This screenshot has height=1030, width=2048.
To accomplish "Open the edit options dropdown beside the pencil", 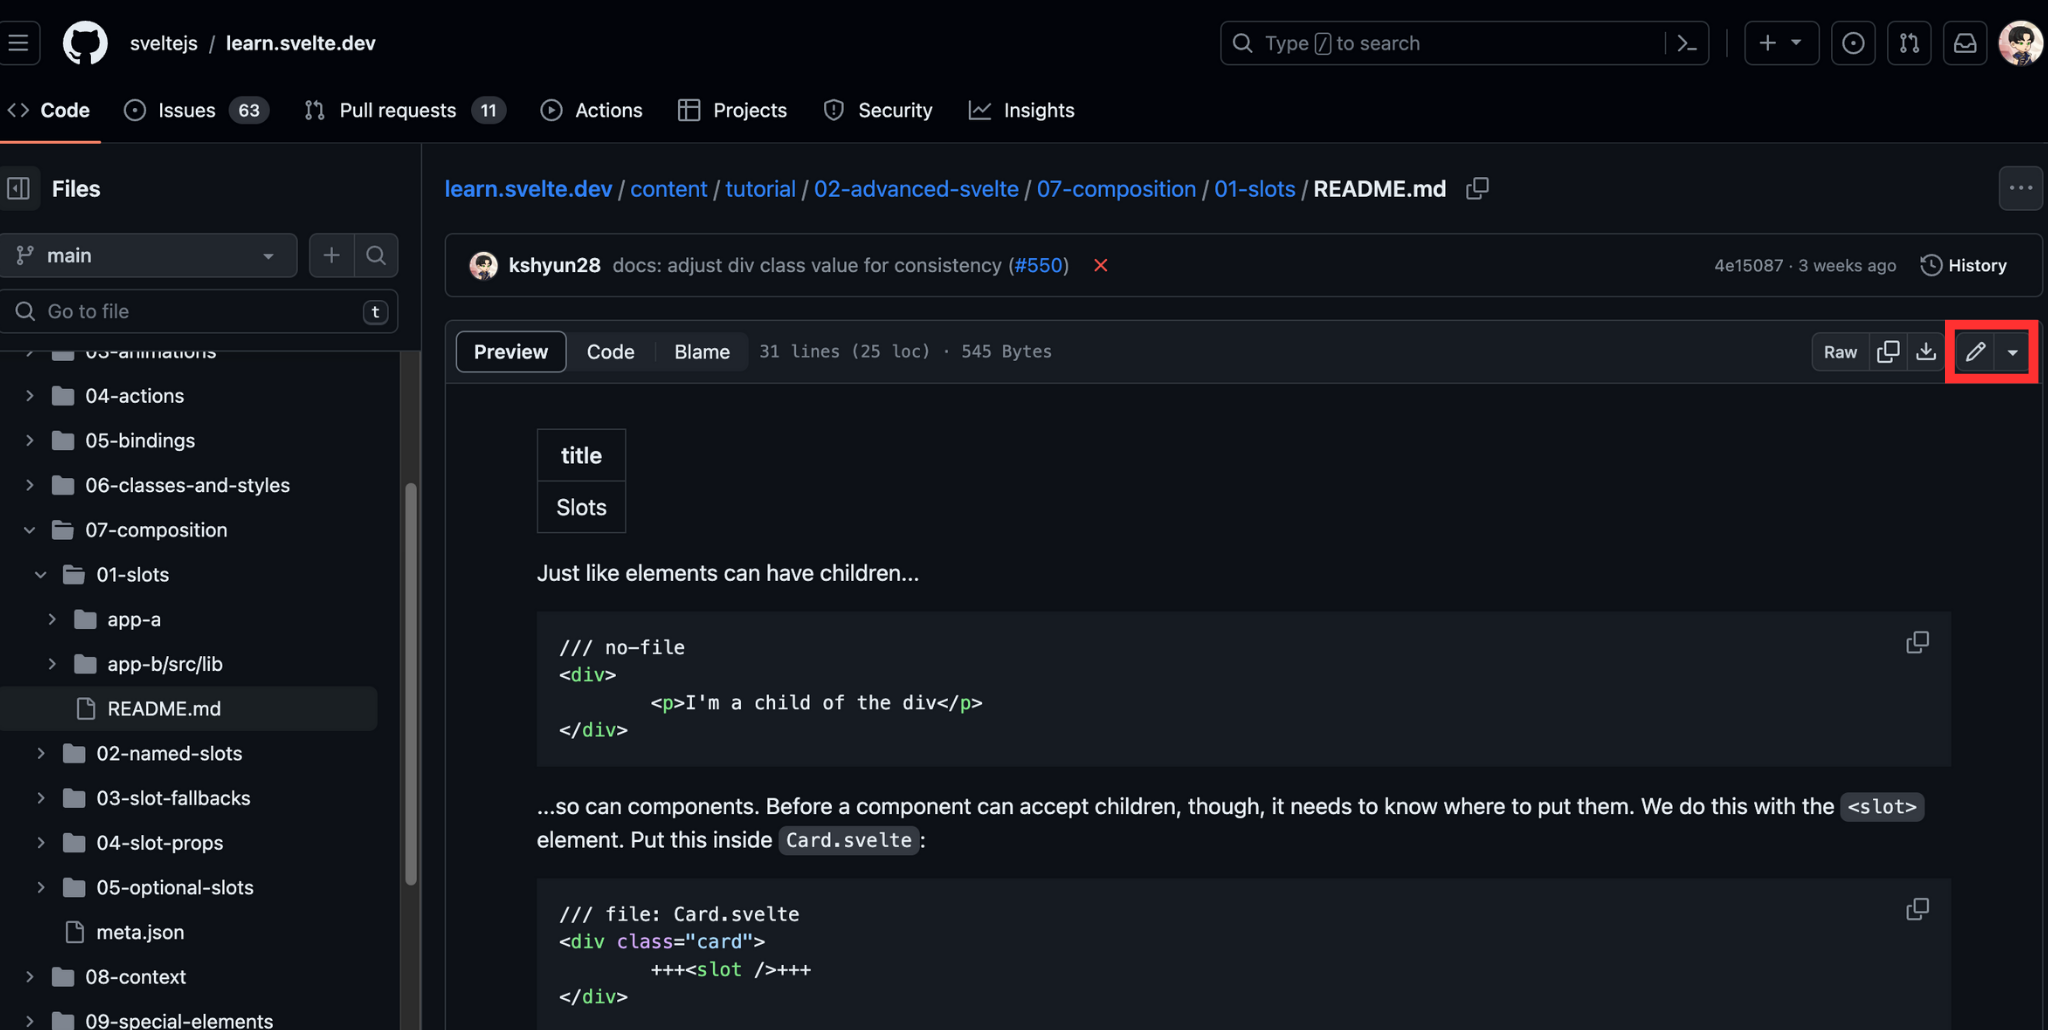I will 2013,351.
